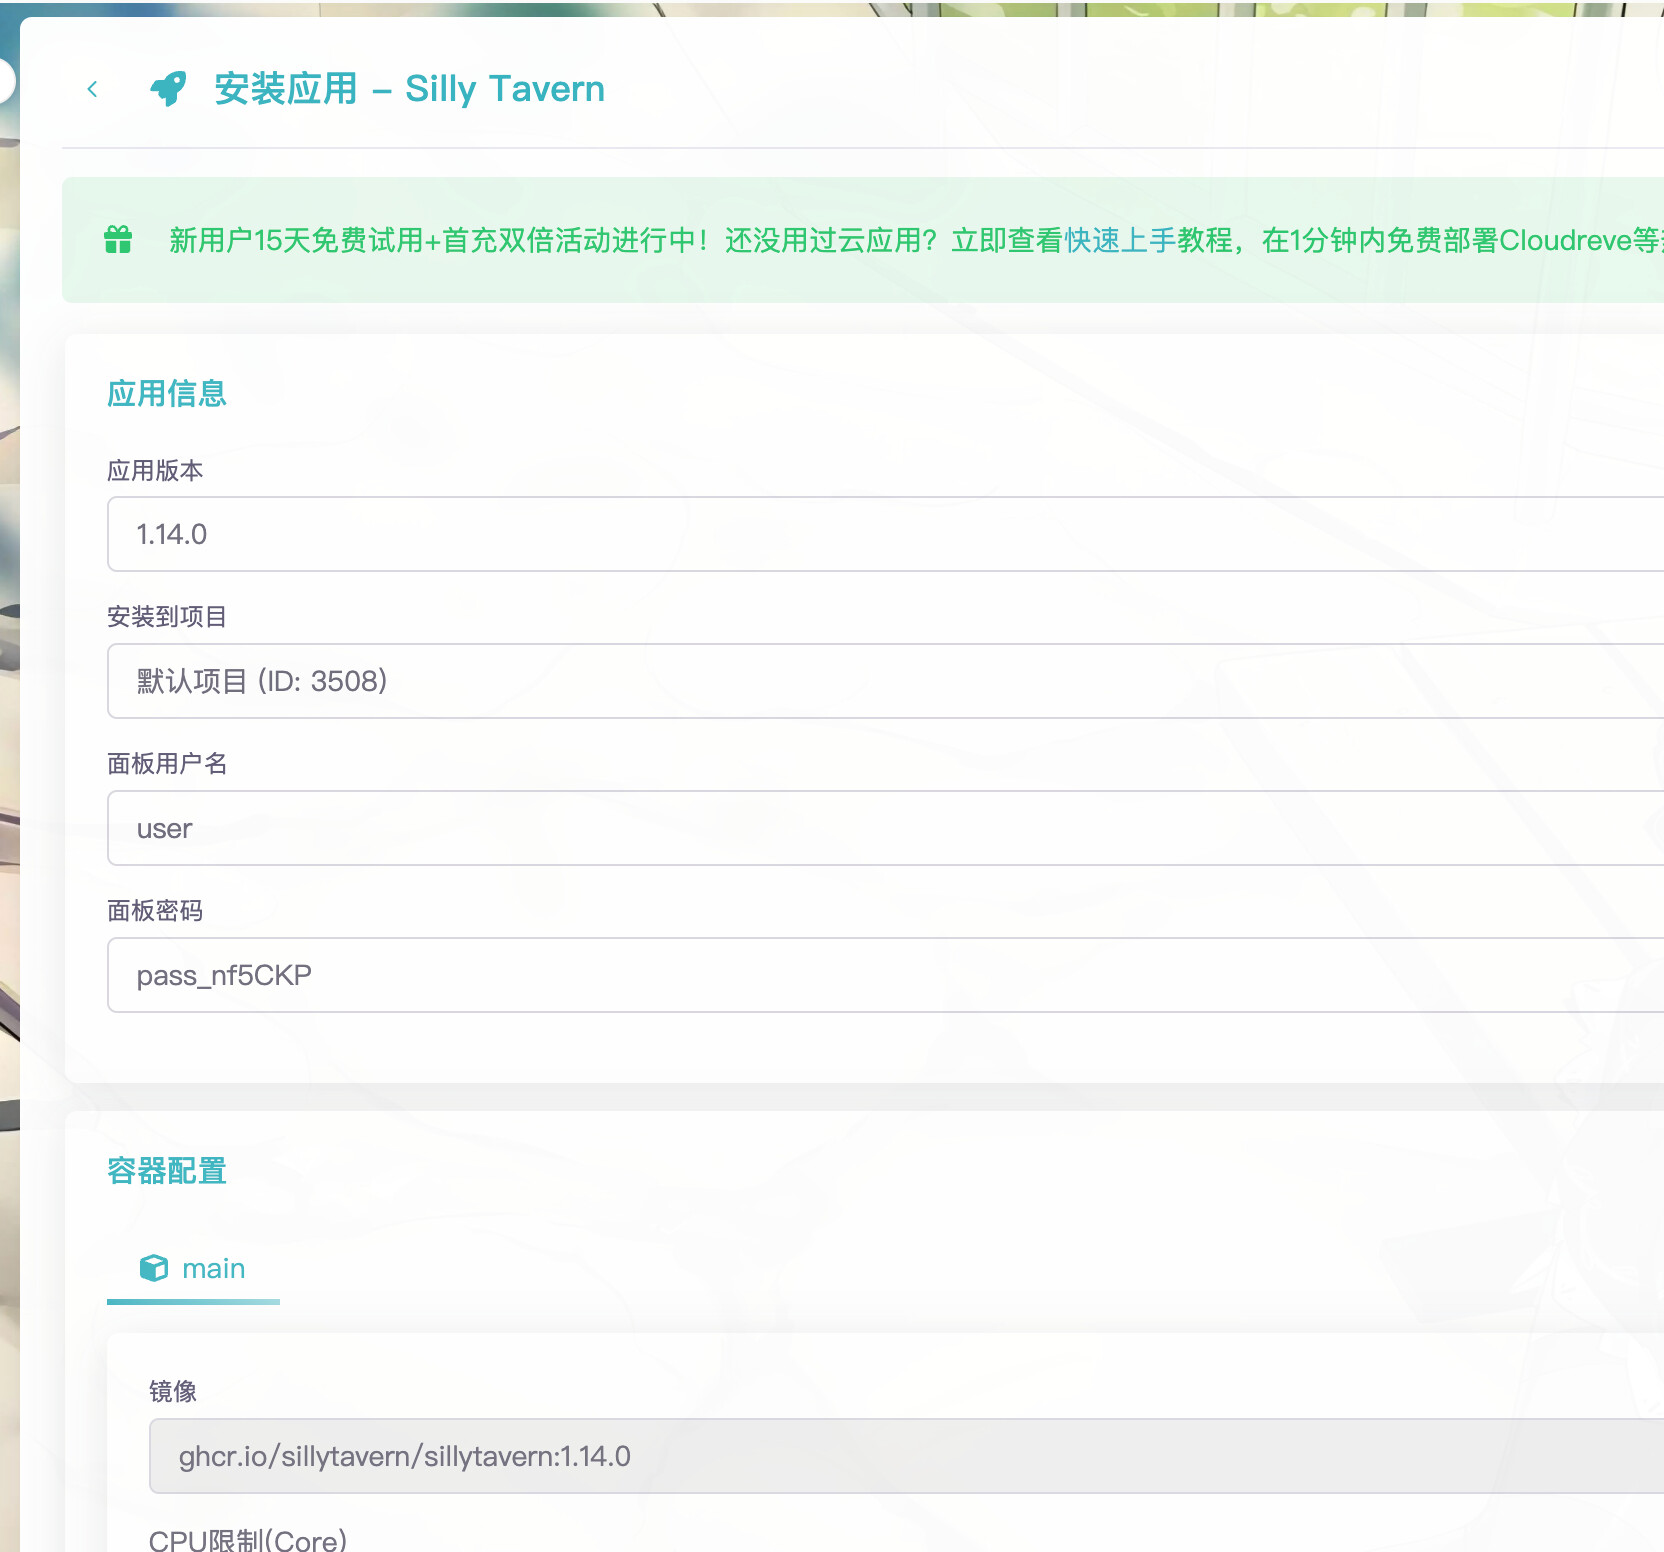Open the 快速上手教程 link
Screen dimensions: 1664x1552
[1148, 240]
